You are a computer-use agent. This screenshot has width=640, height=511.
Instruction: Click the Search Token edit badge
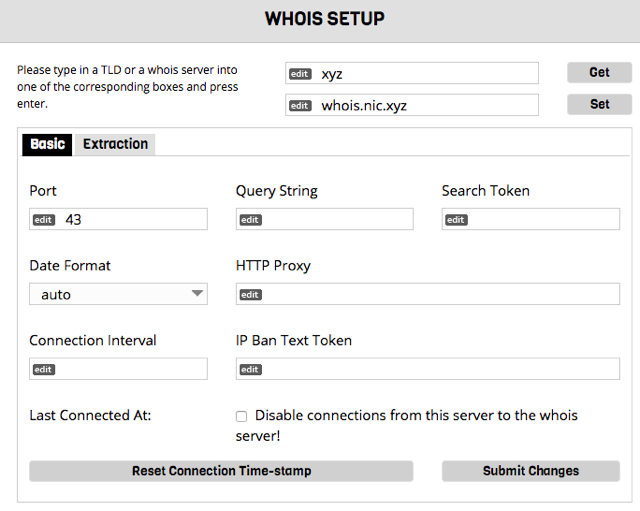pos(456,220)
